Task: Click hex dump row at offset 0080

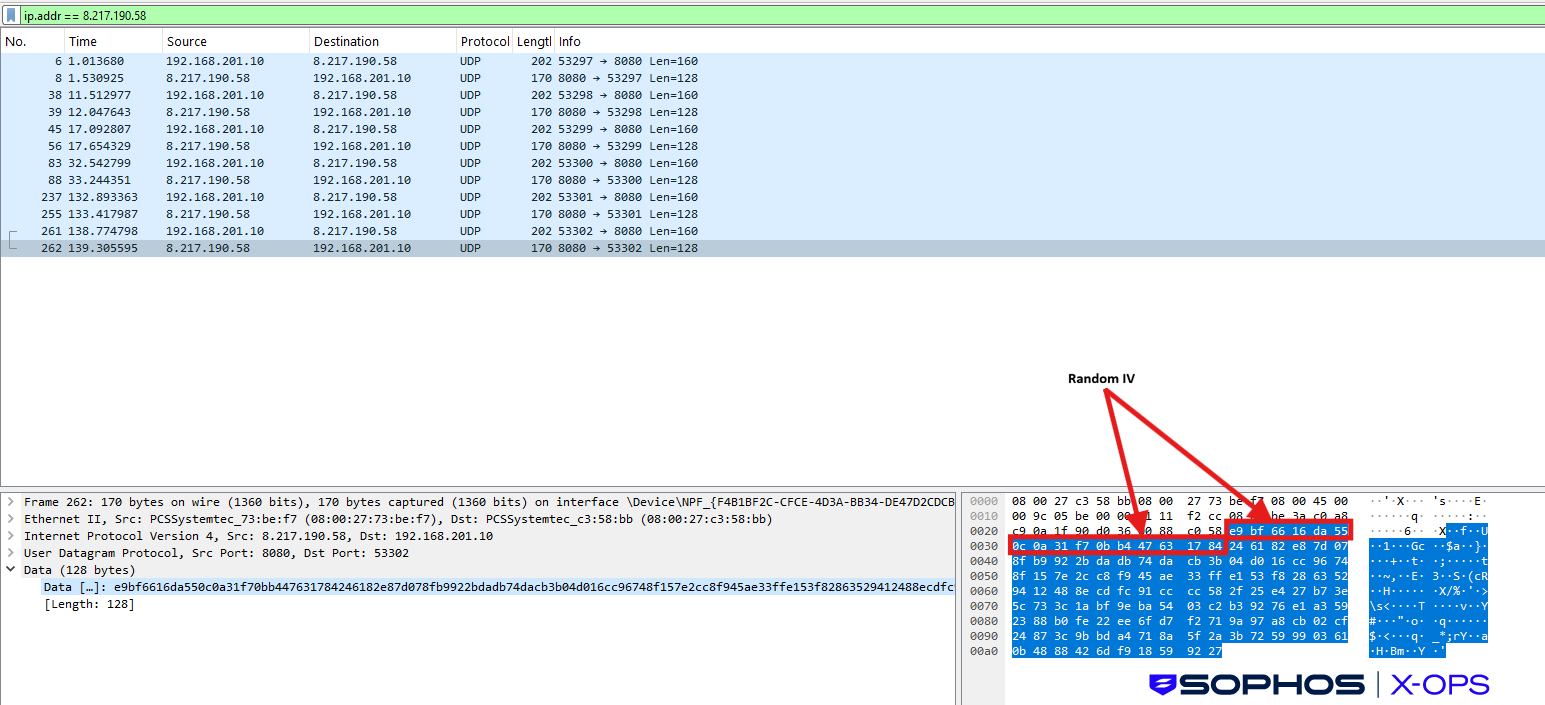Action: point(1228,621)
